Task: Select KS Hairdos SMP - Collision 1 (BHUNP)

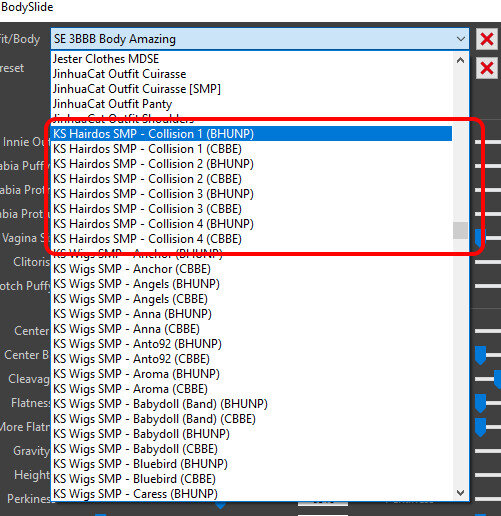Action: click(252, 134)
